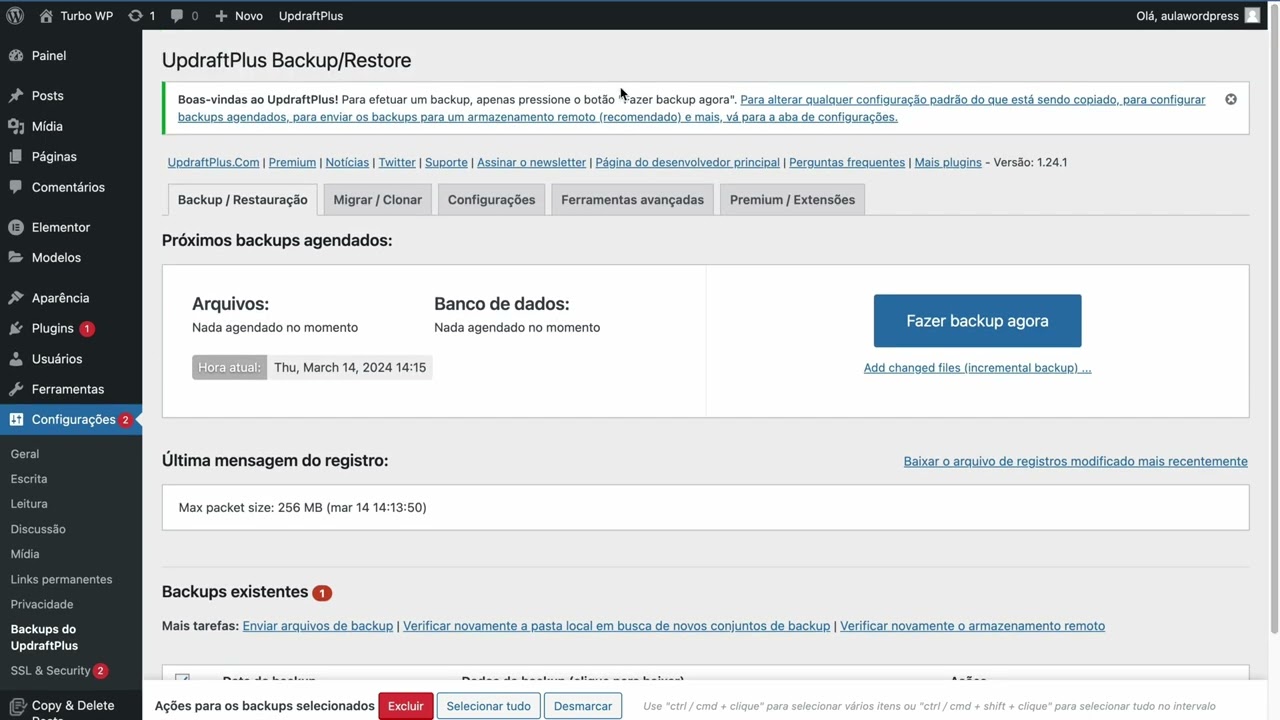Screen dimensions: 1280x720
Task: Open the UpdraftPlus.Com link
Action: (x=213, y=162)
